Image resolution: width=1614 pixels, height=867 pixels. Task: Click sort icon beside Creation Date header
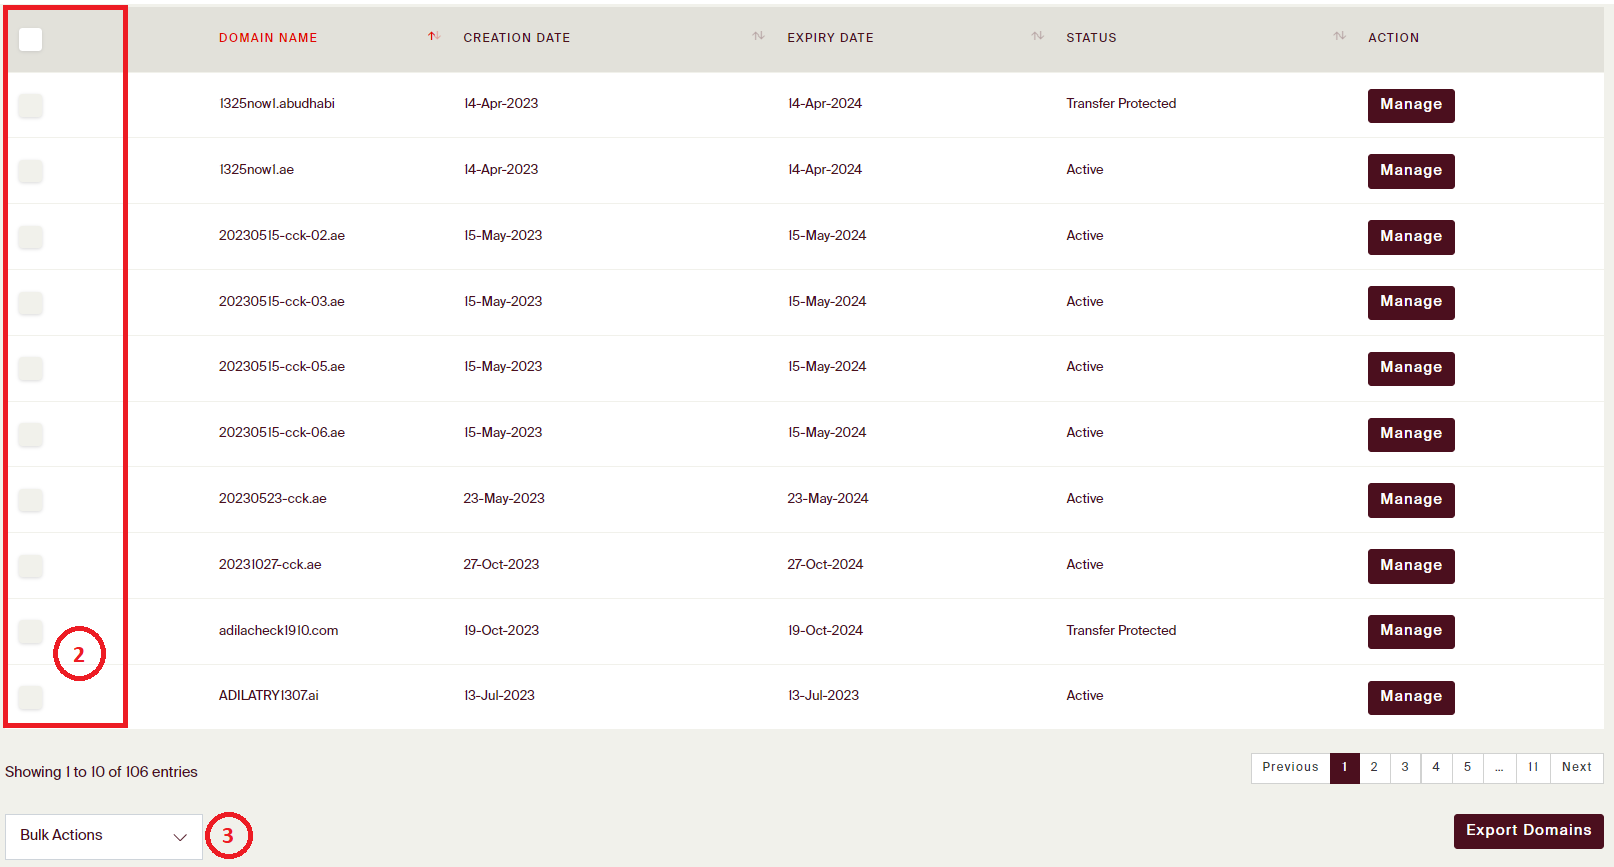coord(758,37)
